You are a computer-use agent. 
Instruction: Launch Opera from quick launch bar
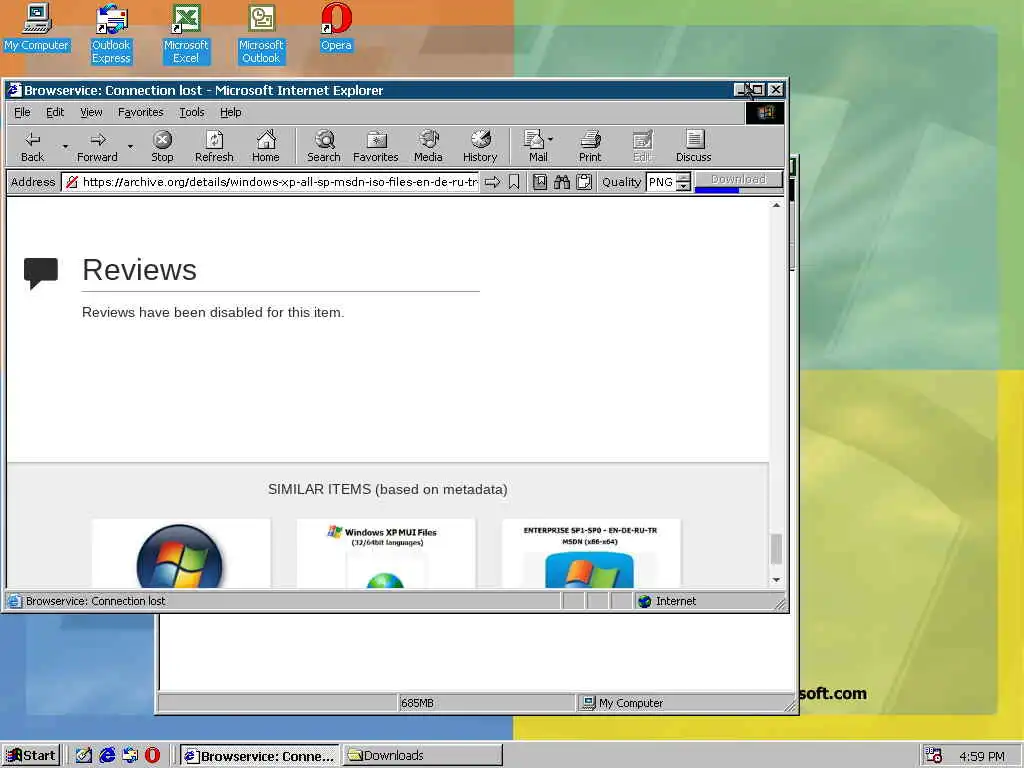(x=152, y=756)
